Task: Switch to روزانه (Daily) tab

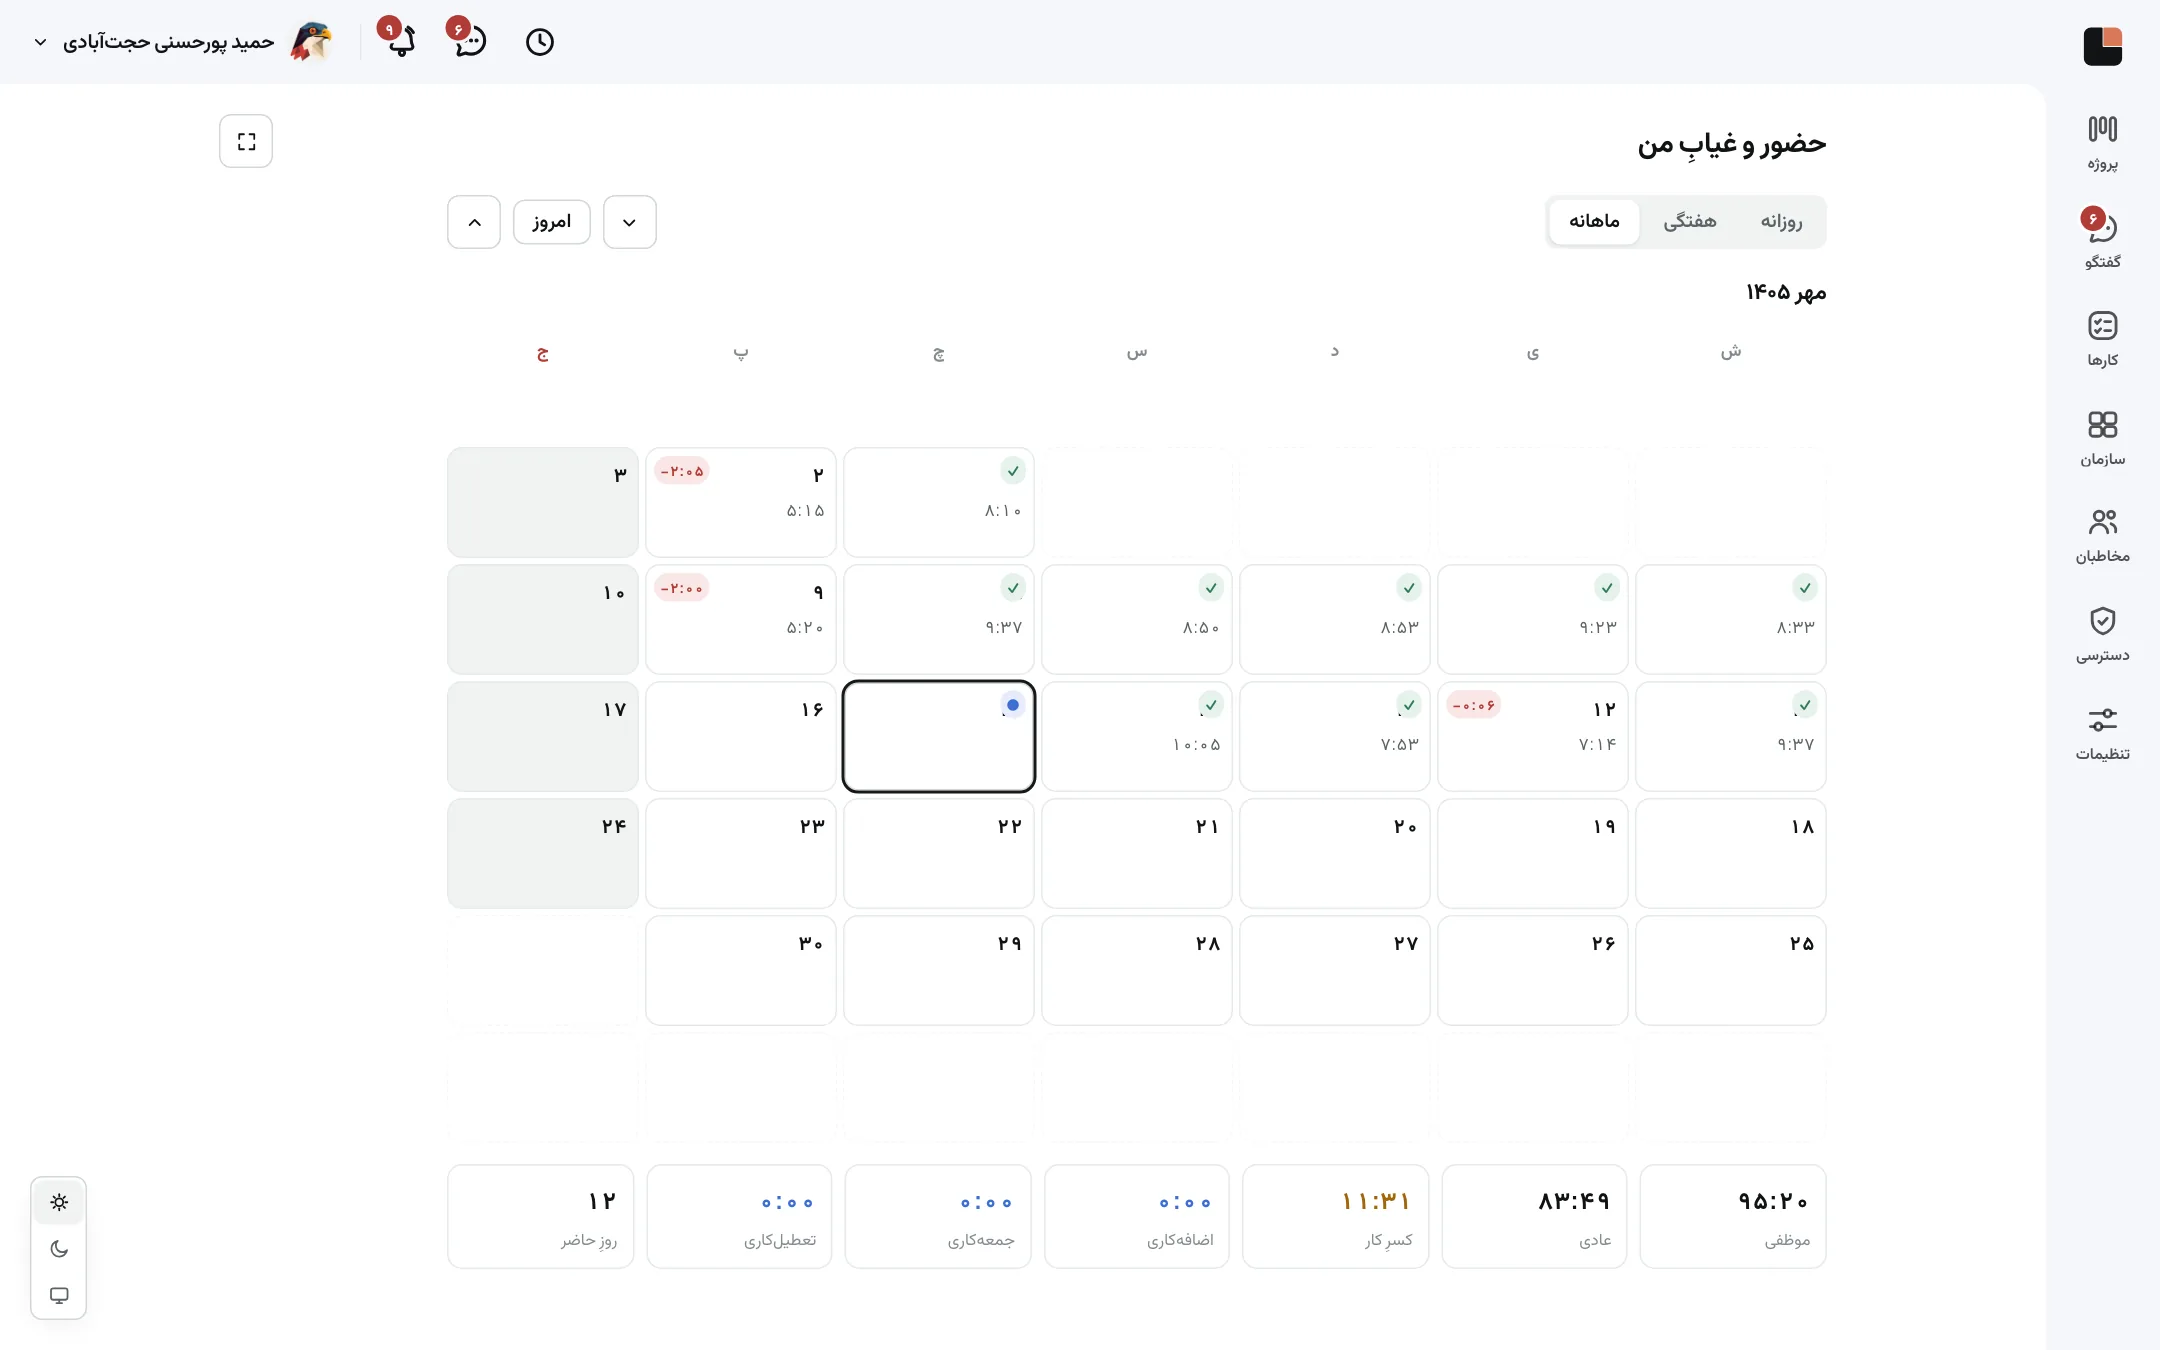Action: pos(1781,221)
